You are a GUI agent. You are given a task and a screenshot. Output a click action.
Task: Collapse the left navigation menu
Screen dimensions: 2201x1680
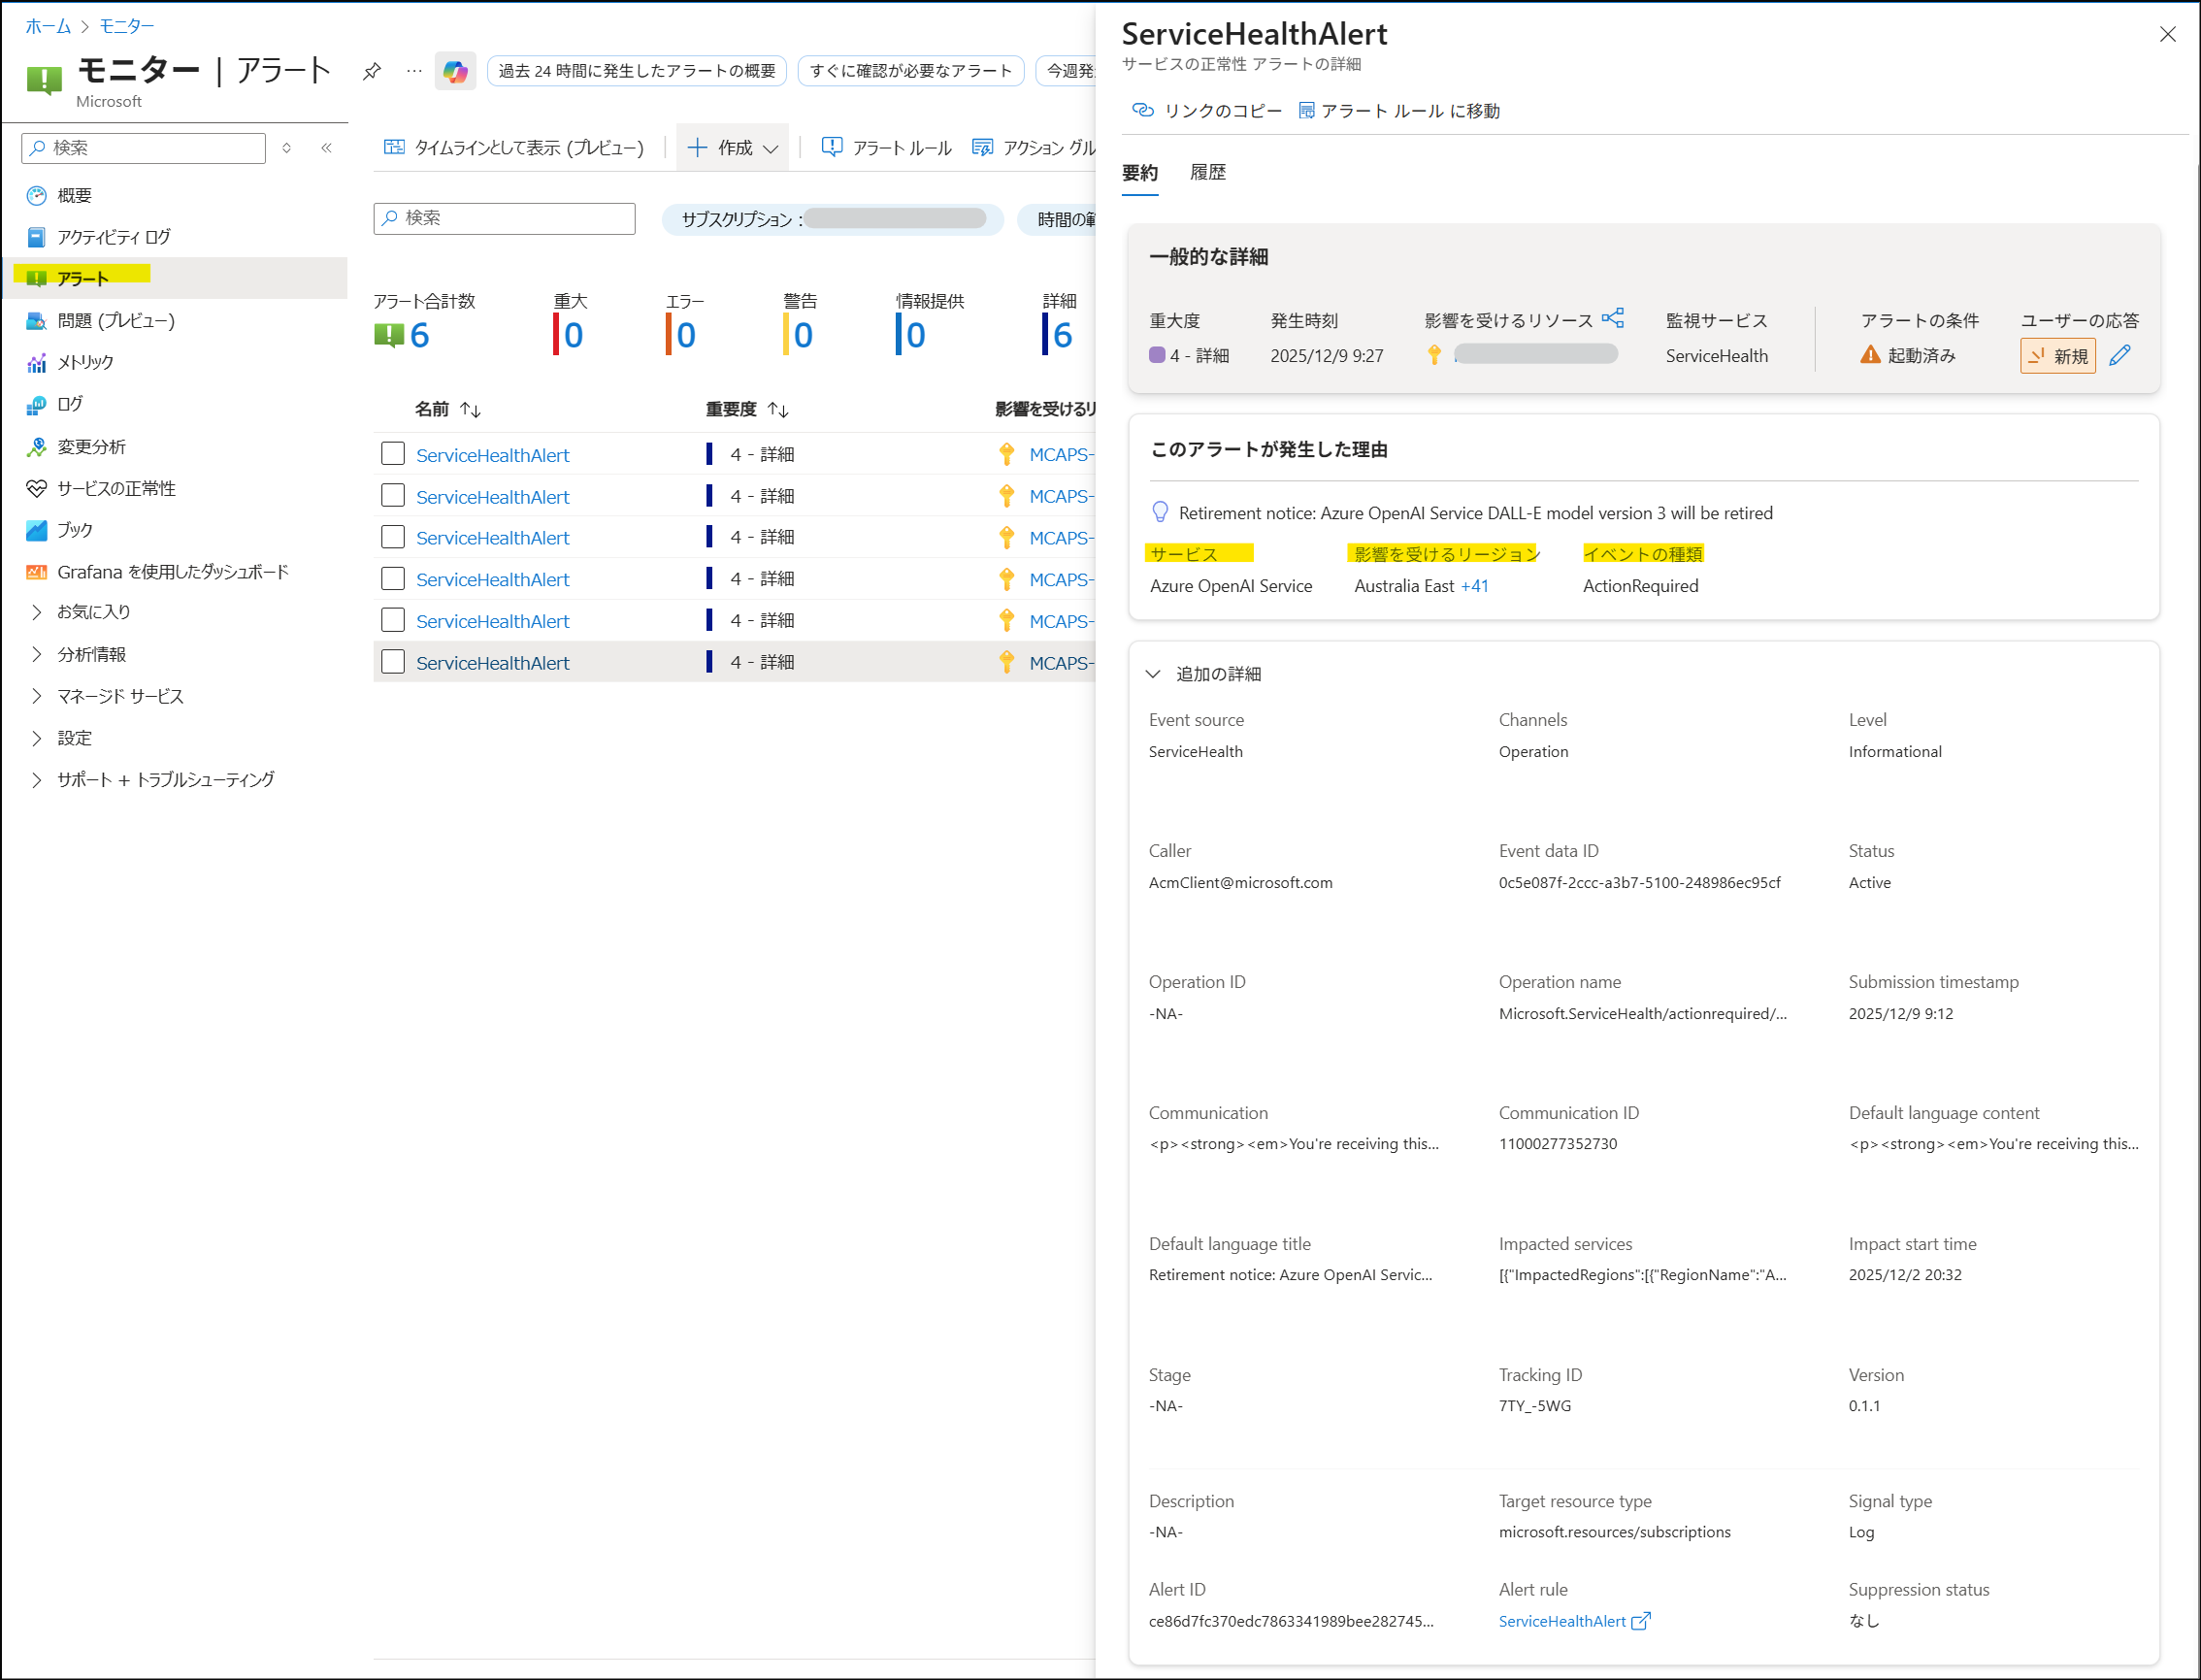(326, 148)
